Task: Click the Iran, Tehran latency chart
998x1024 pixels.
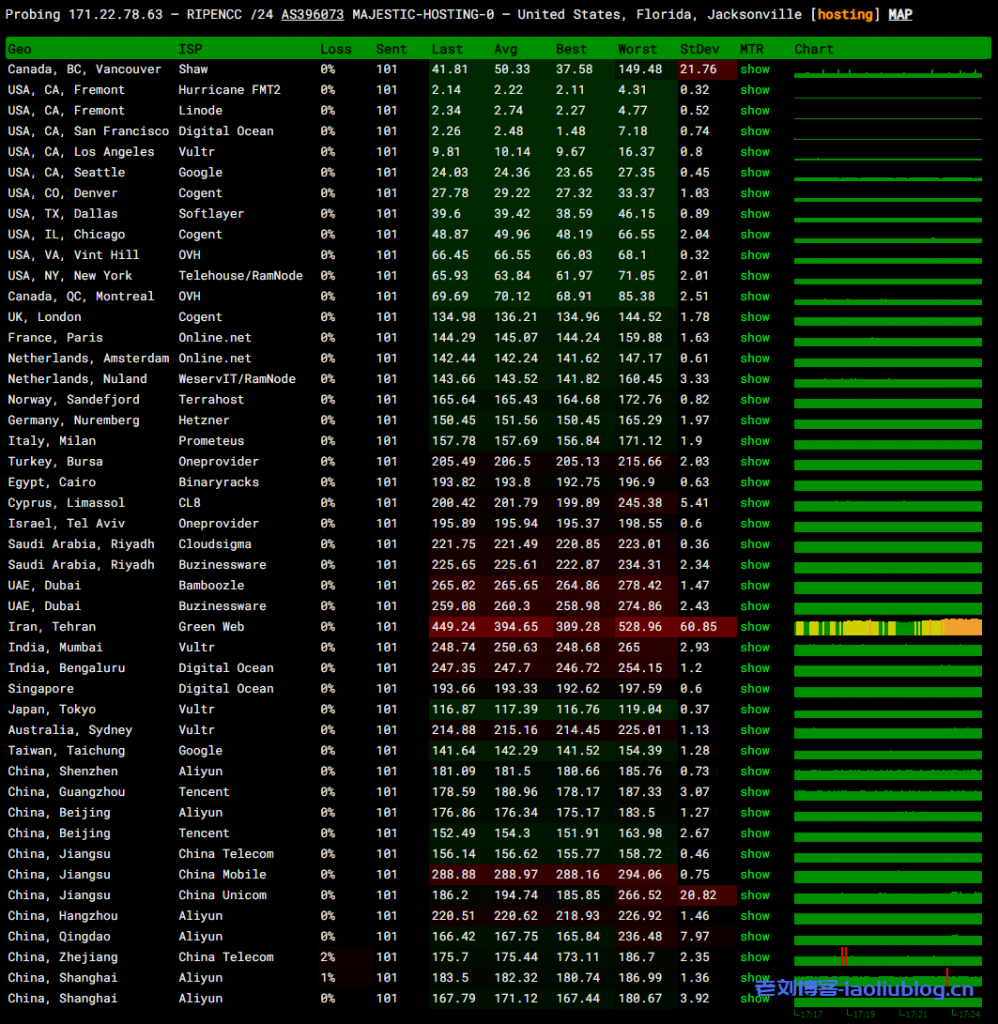Action: point(887,627)
